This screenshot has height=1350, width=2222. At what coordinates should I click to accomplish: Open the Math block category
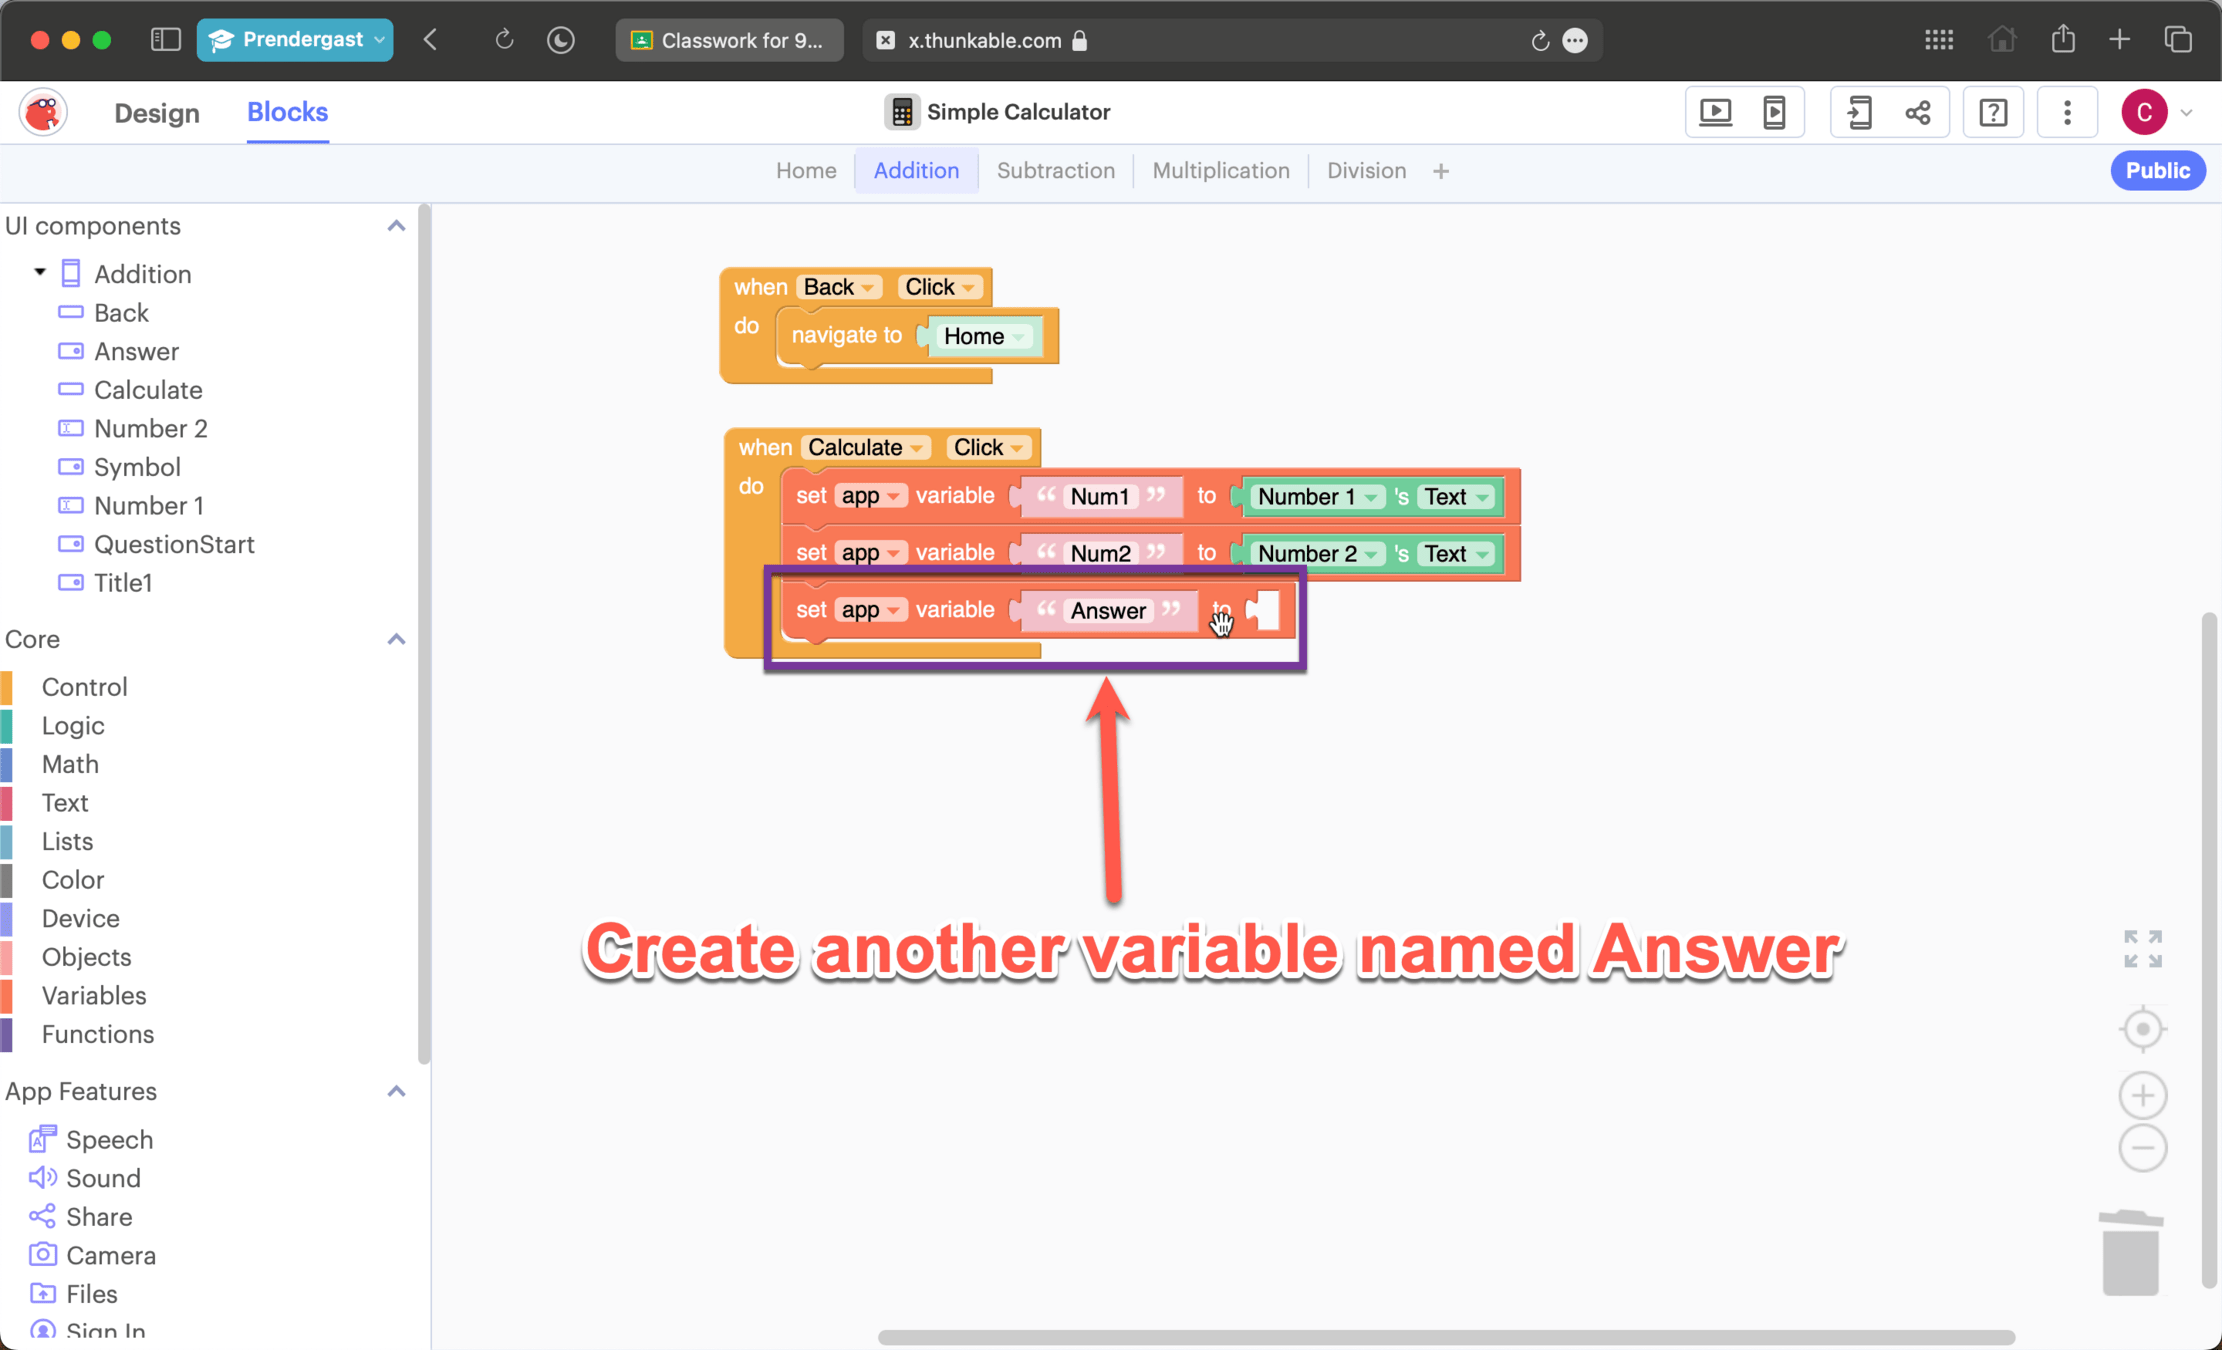pyautogui.click(x=70, y=764)
